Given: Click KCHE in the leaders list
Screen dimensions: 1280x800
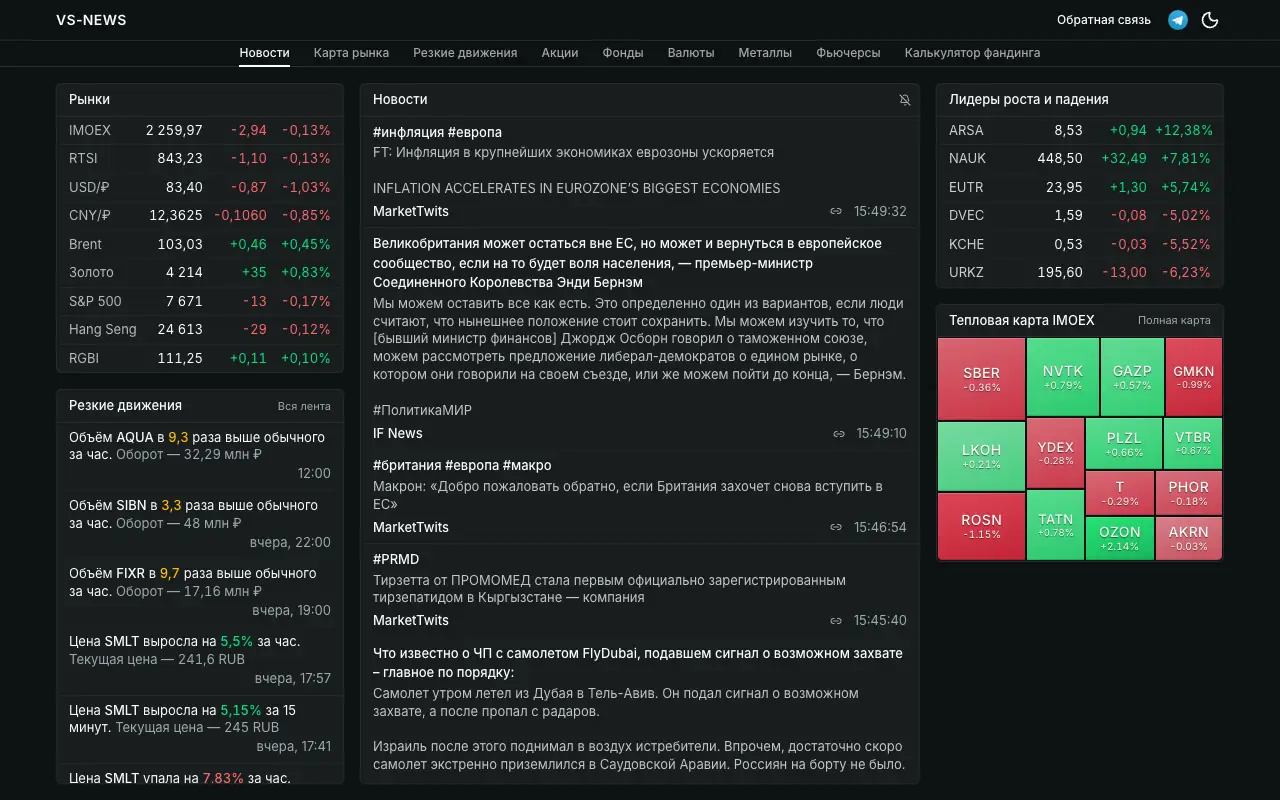Looking at the screenshot, I should pyautogui.click(x=1080, y=244).
